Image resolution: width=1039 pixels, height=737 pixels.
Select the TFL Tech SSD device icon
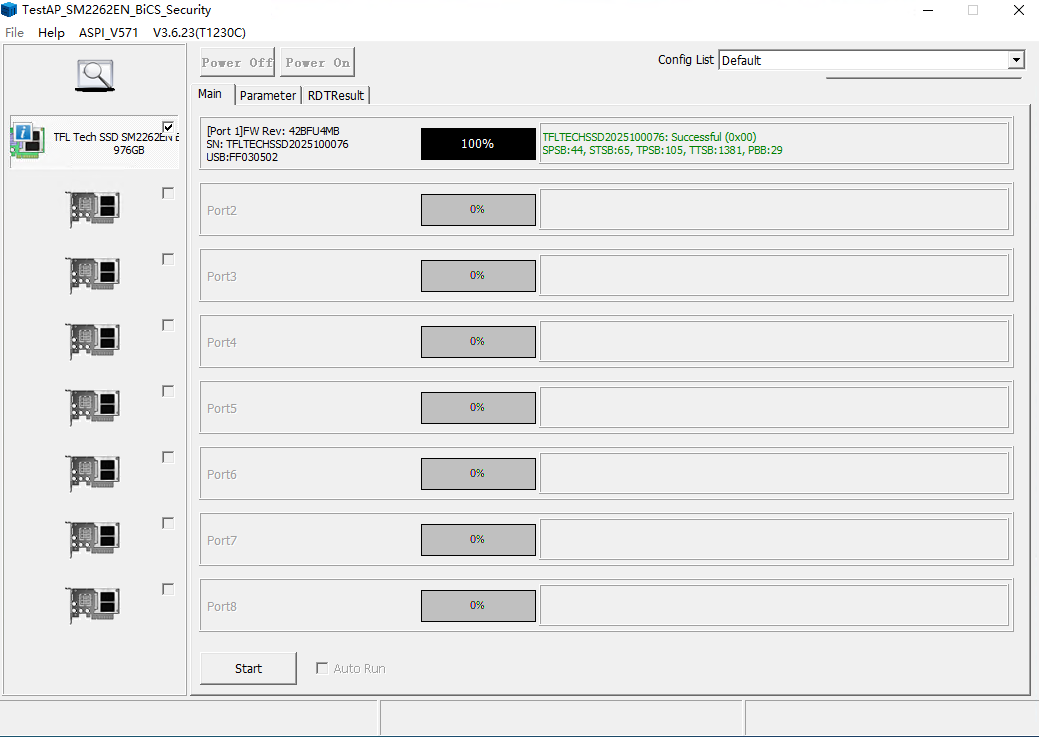click(x=27, y=142)
